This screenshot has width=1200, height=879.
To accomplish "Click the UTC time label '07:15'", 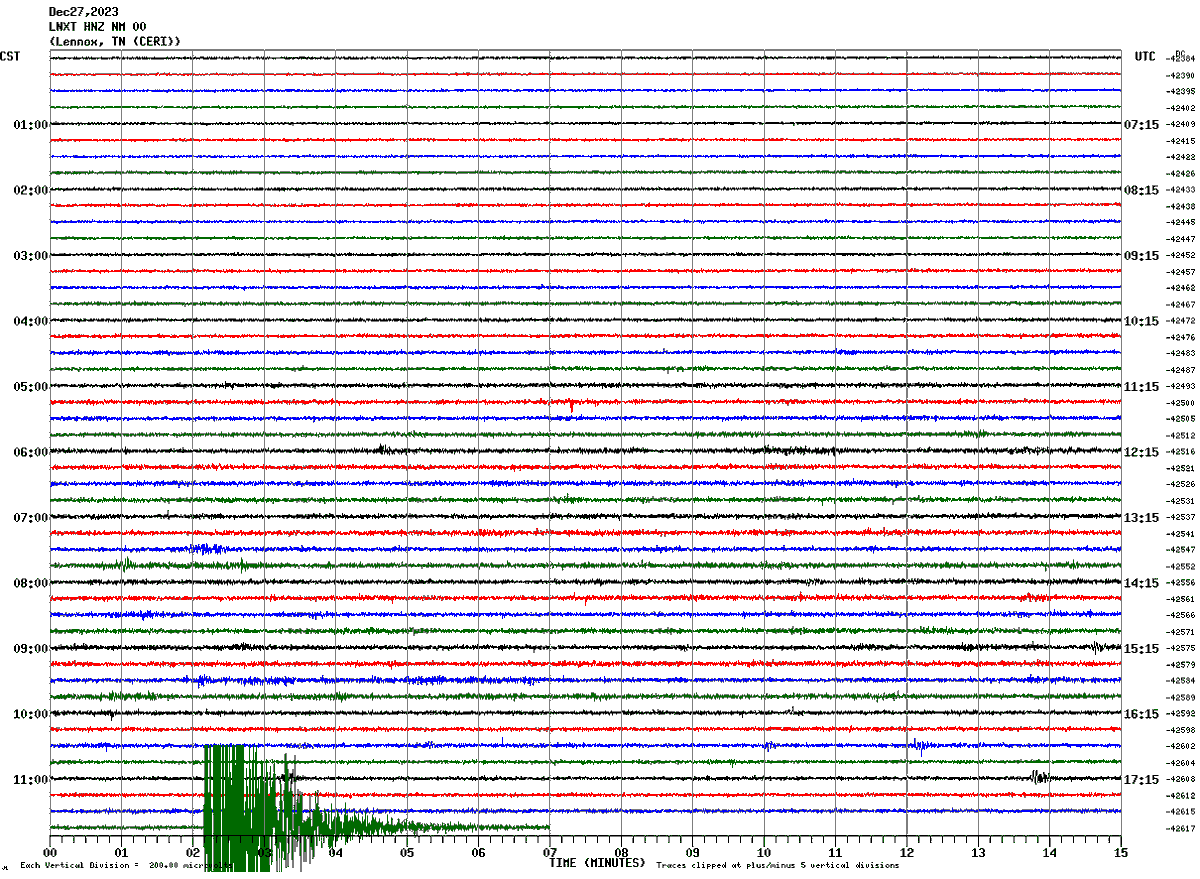I will tap(1142, 125).
